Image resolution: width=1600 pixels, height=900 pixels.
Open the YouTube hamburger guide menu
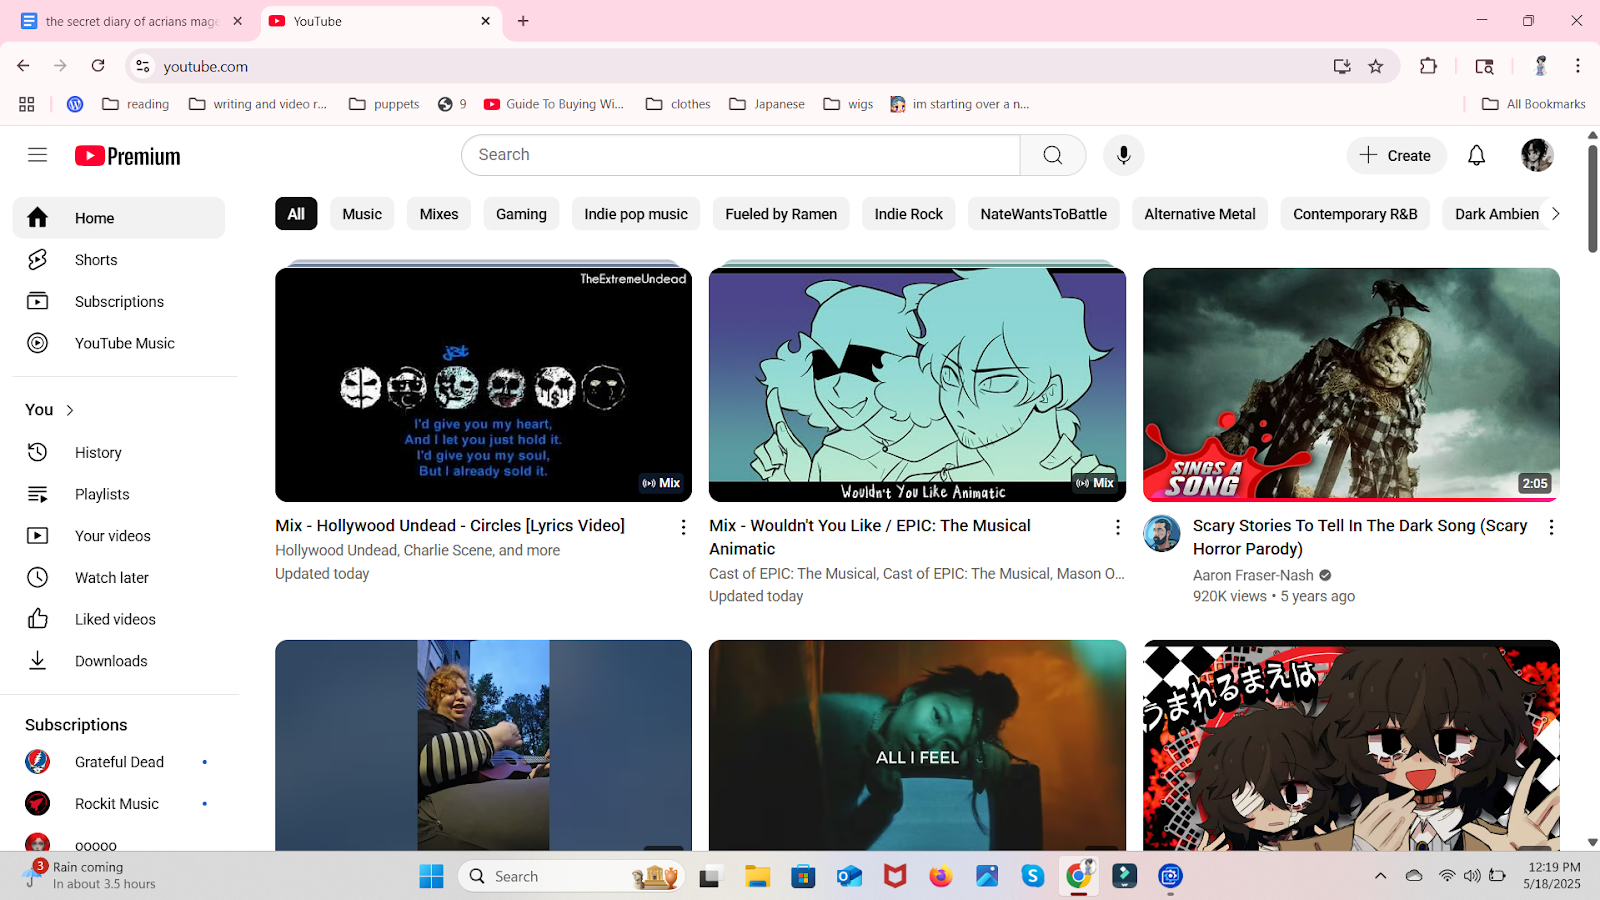(37, 155)
